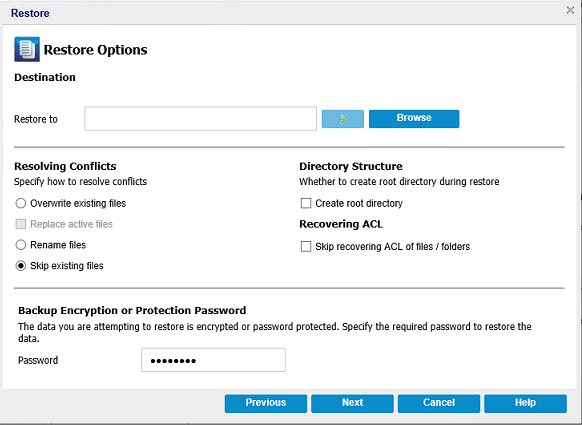The image size is (582, 425).
Task: Click the Restore Options document icon
Action: [27, 49]
